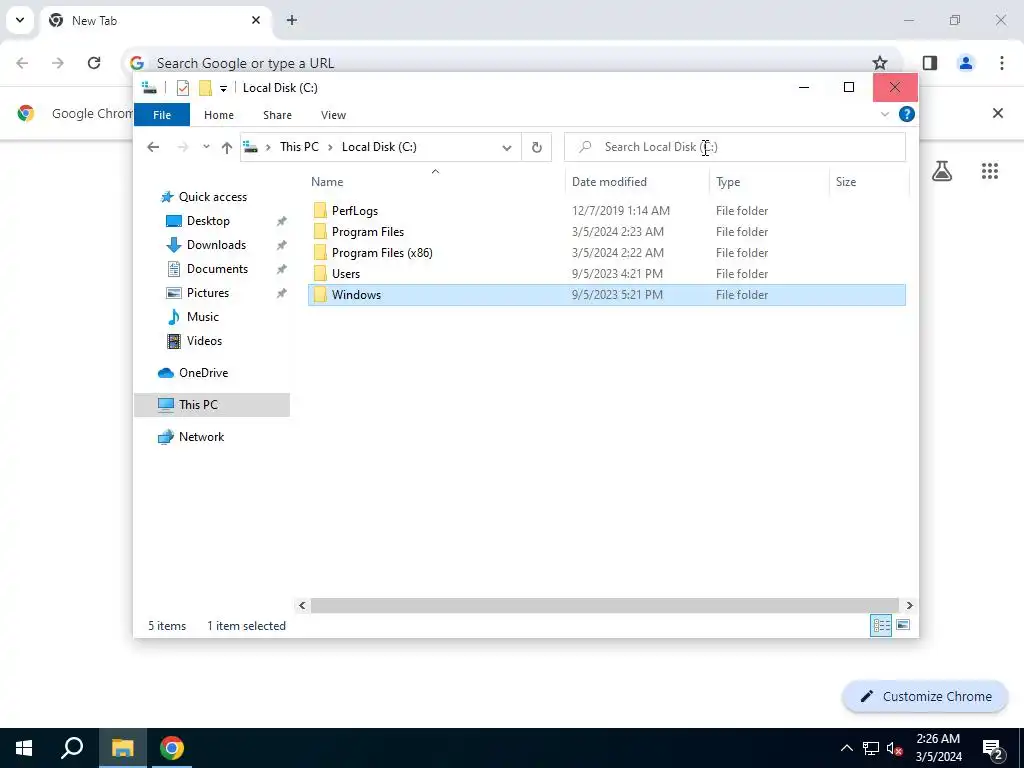Switch to Large icons view layout
The height and width of the screenshot is (768, 1024).
coord(903,626)
